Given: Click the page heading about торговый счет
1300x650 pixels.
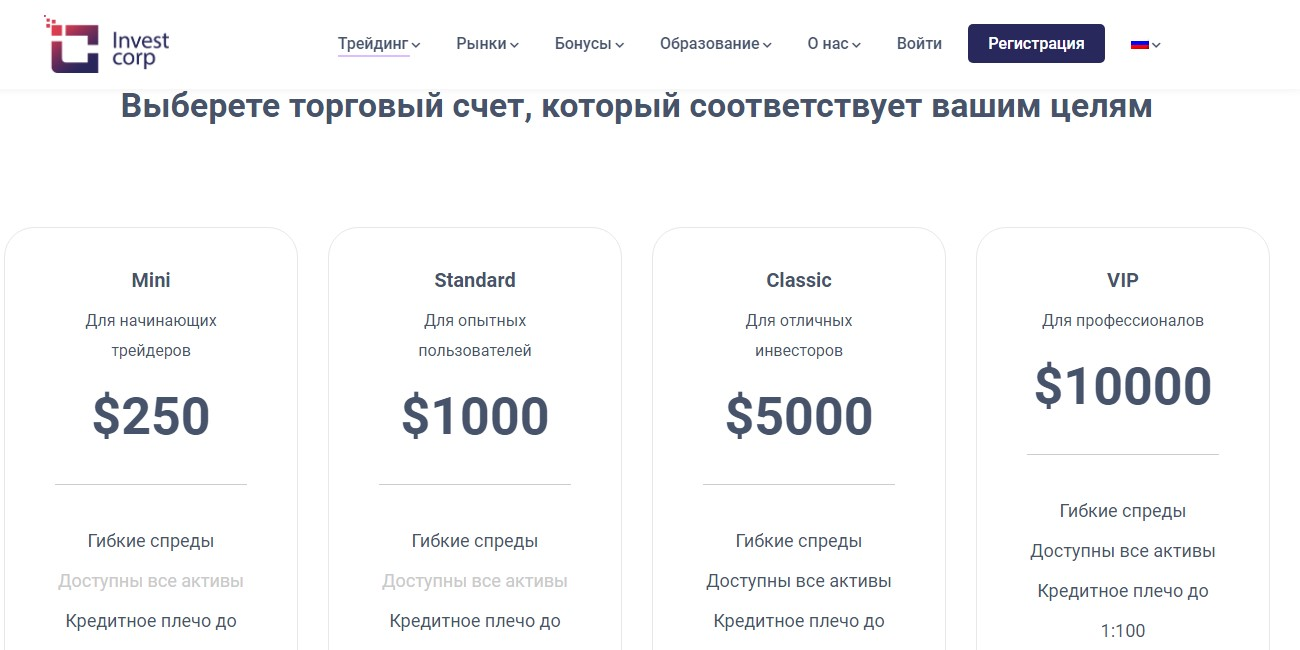Looking at the screenshot, I should click(636, 107).
